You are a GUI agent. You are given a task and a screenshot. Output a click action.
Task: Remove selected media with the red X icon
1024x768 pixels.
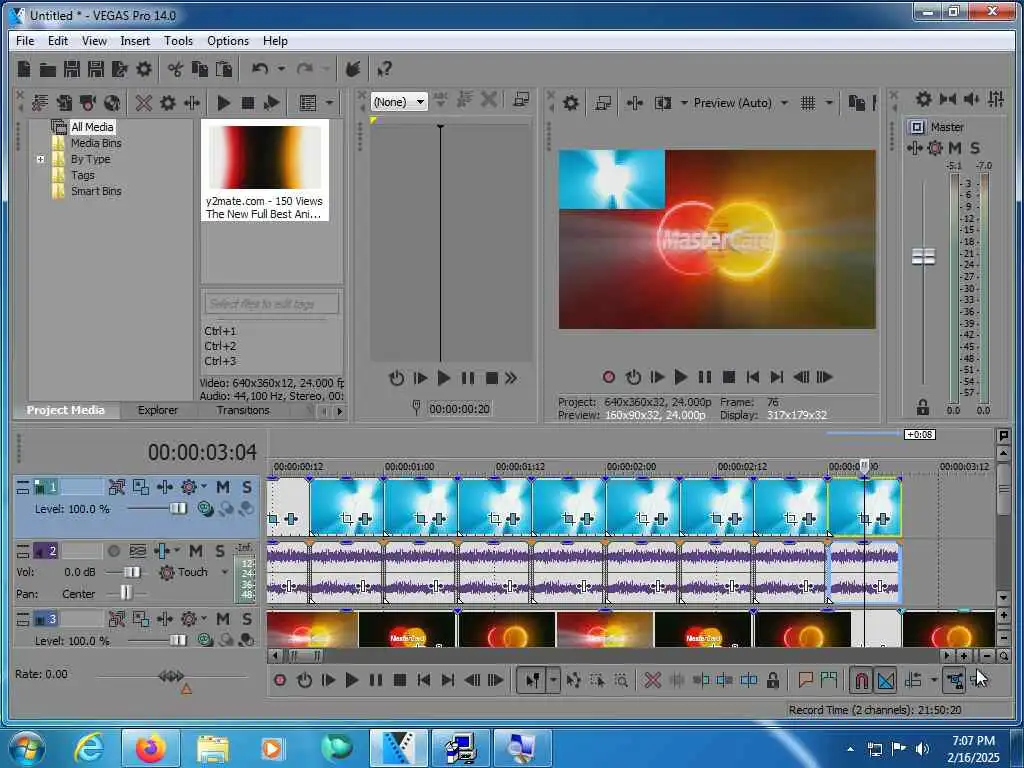(144, 103)
